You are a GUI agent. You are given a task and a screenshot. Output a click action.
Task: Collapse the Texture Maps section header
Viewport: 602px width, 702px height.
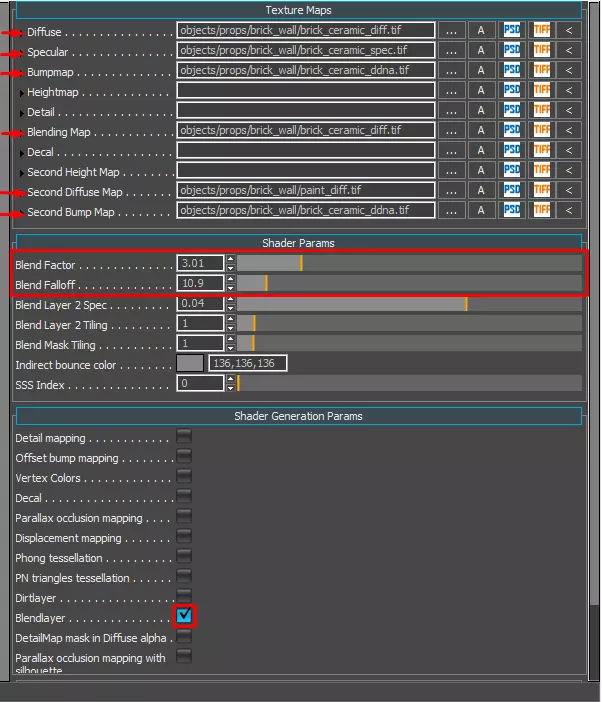point(299,10)
